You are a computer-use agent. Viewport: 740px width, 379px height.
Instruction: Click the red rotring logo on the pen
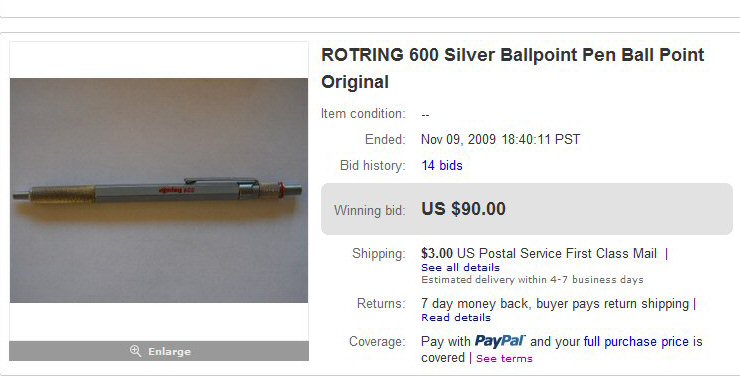click(177, 190)
